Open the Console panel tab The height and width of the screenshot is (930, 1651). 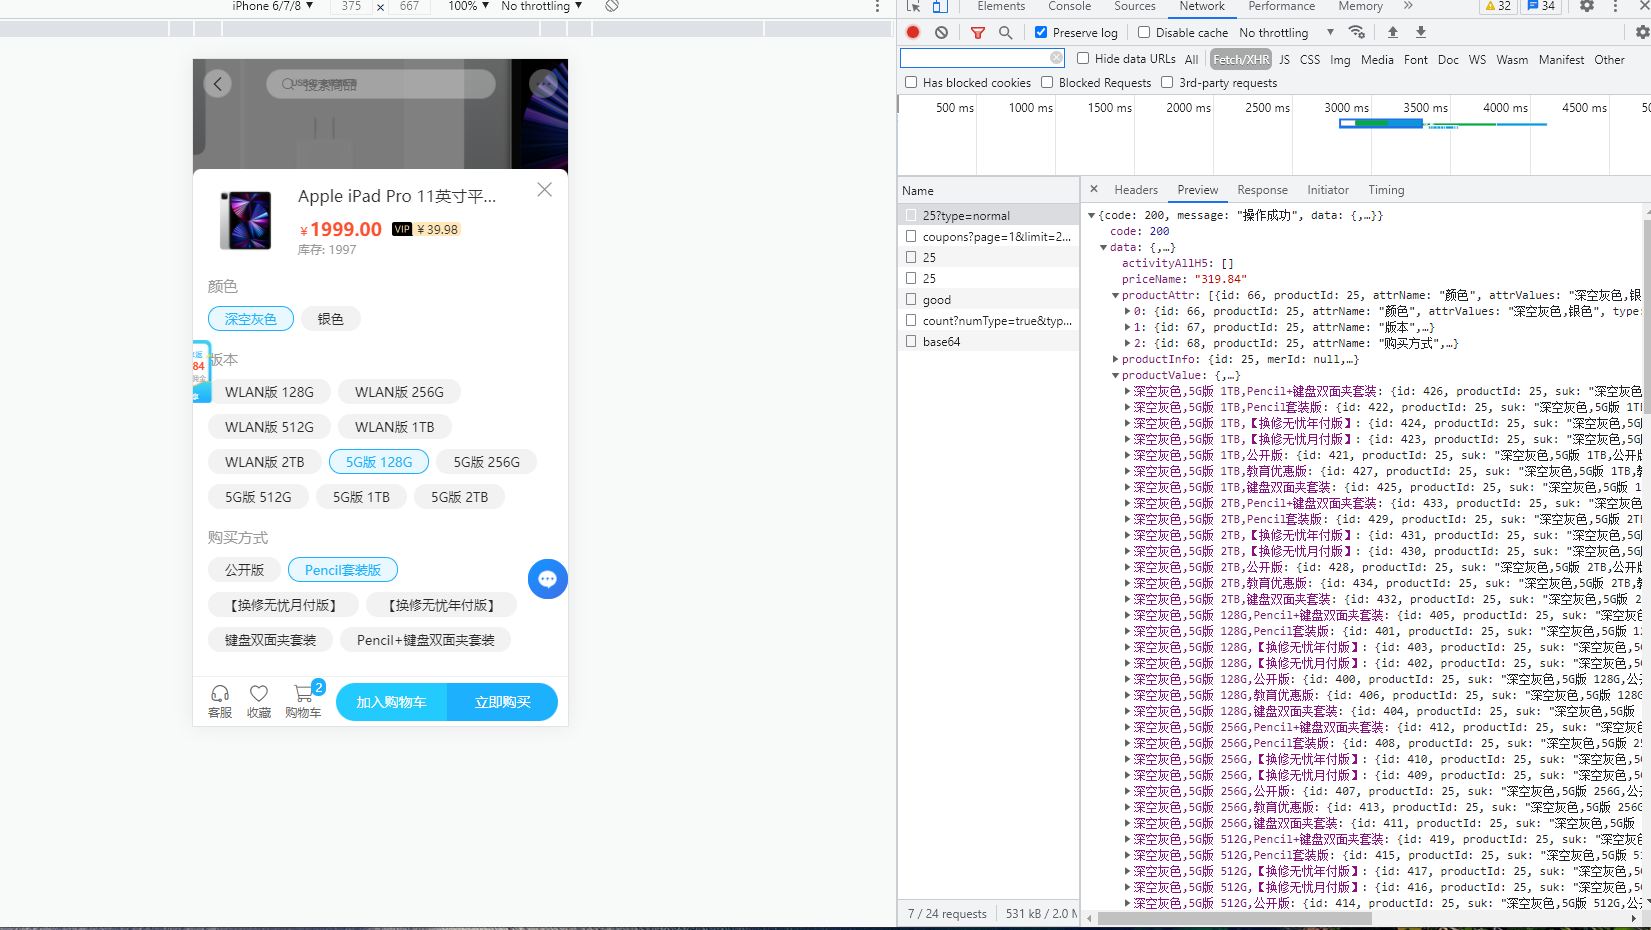coord(1069,6)
